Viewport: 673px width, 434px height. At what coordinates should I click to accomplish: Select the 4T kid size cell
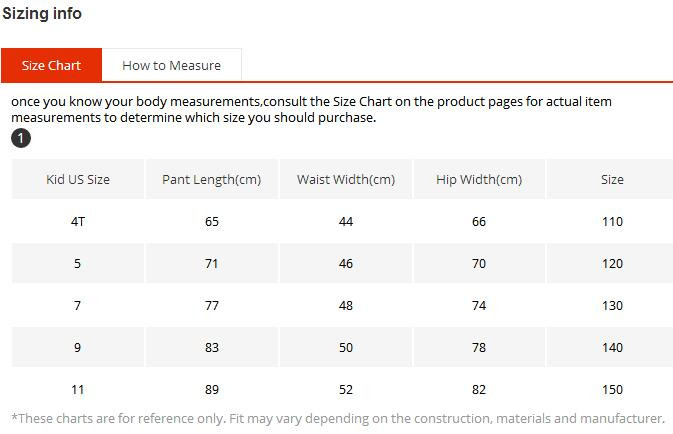(x=78, y=222)
